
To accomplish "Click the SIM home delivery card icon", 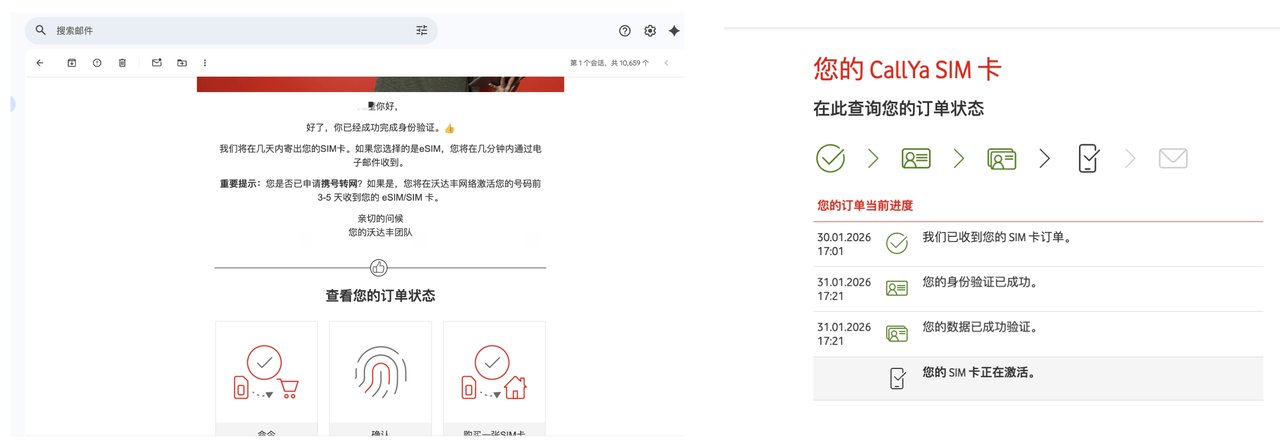I will 494,373.
